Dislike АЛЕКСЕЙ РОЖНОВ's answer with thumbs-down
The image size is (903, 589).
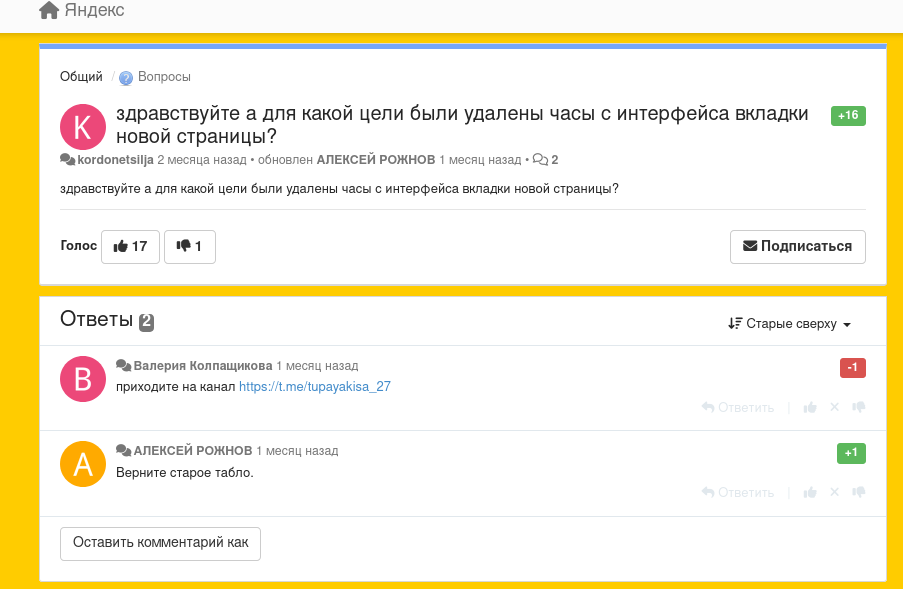858,493
